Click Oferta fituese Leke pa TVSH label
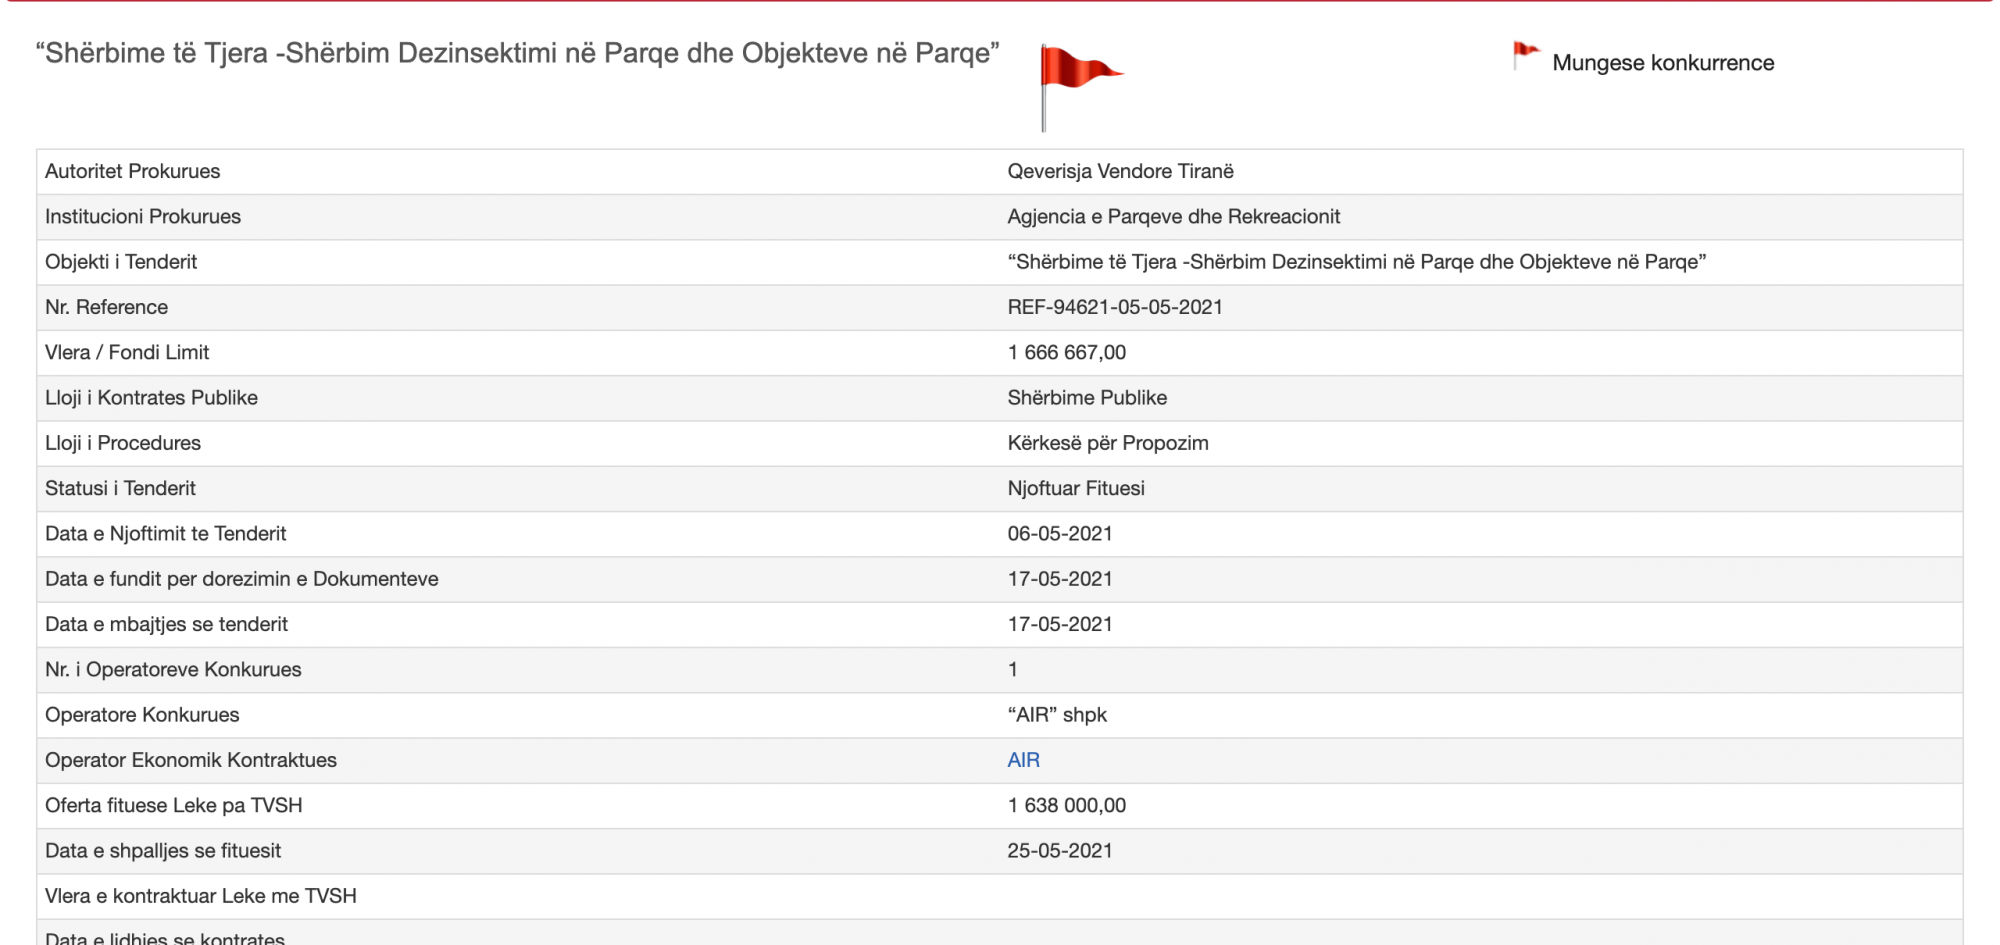Image resolution: width=2000 pixels, height=945 pixels. pyautogui.click(x=173, y=806)
